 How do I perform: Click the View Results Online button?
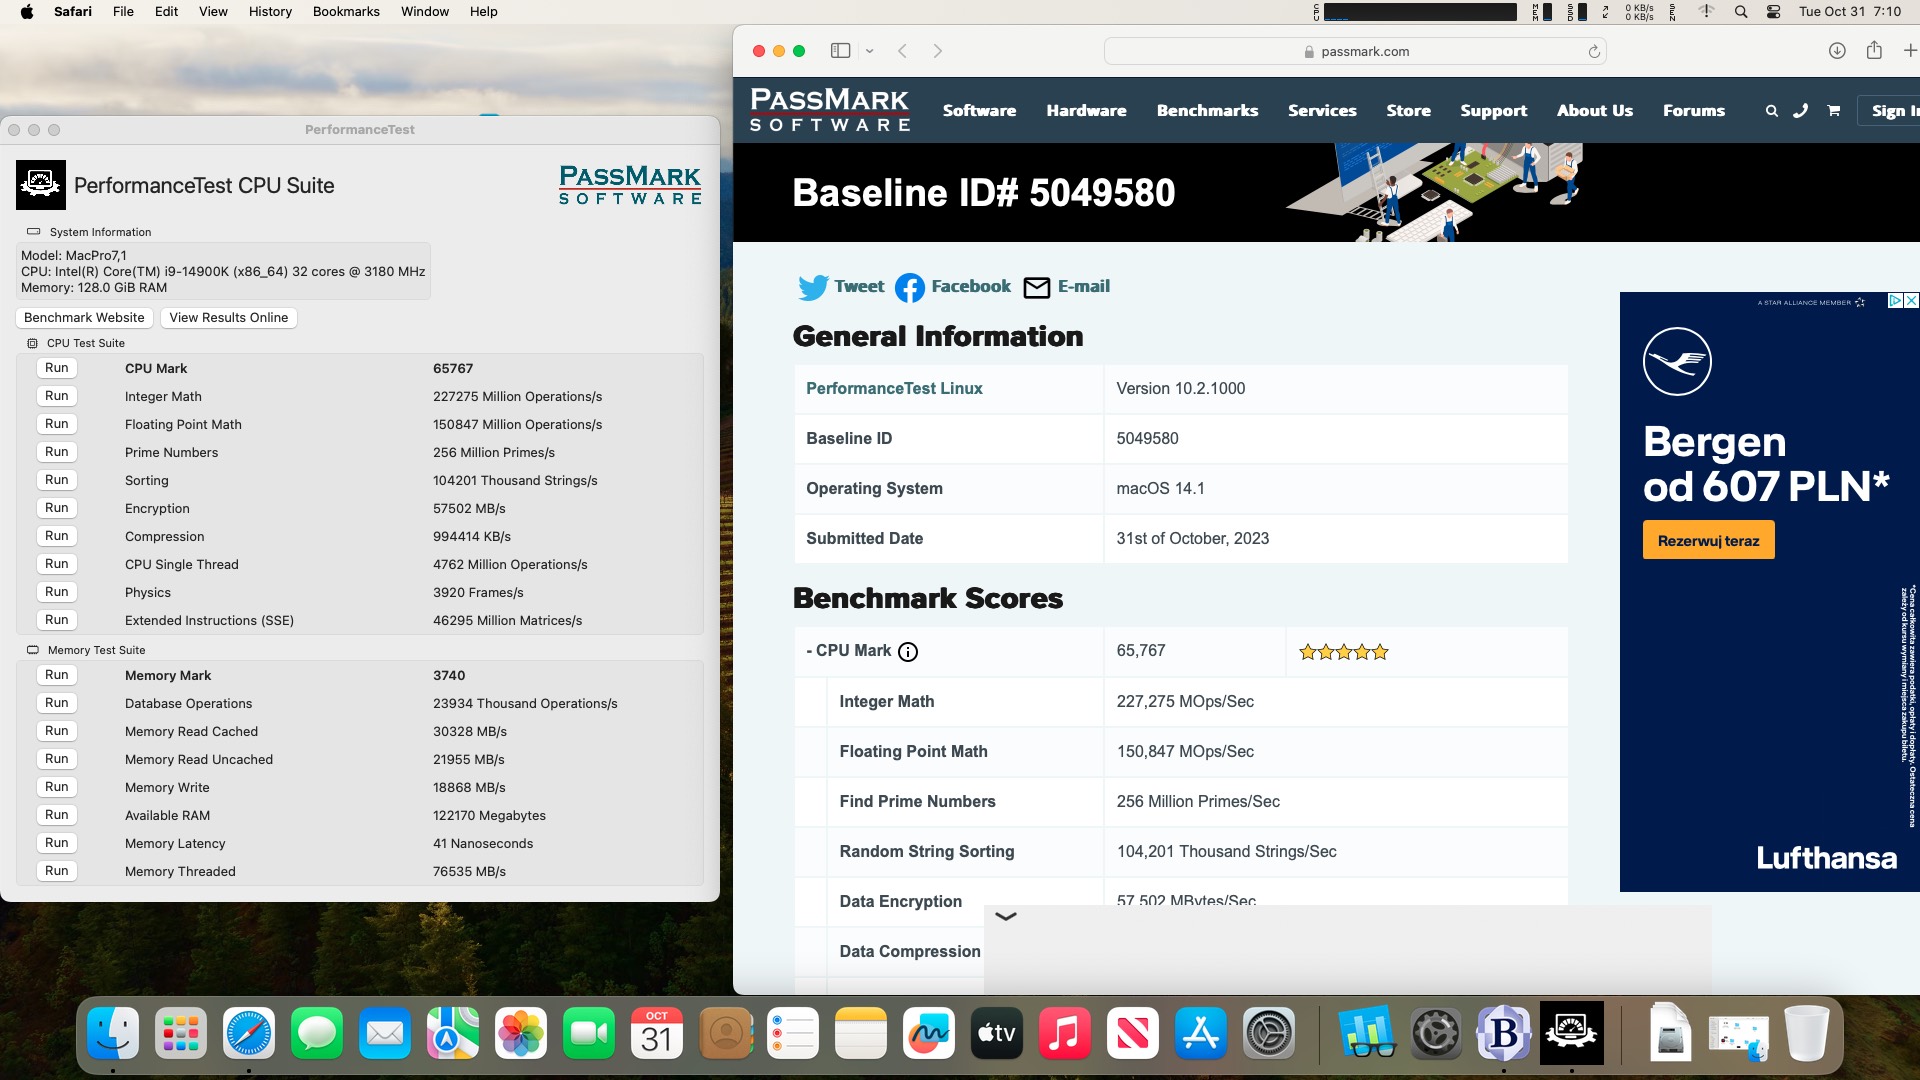(x=228, y=318)
